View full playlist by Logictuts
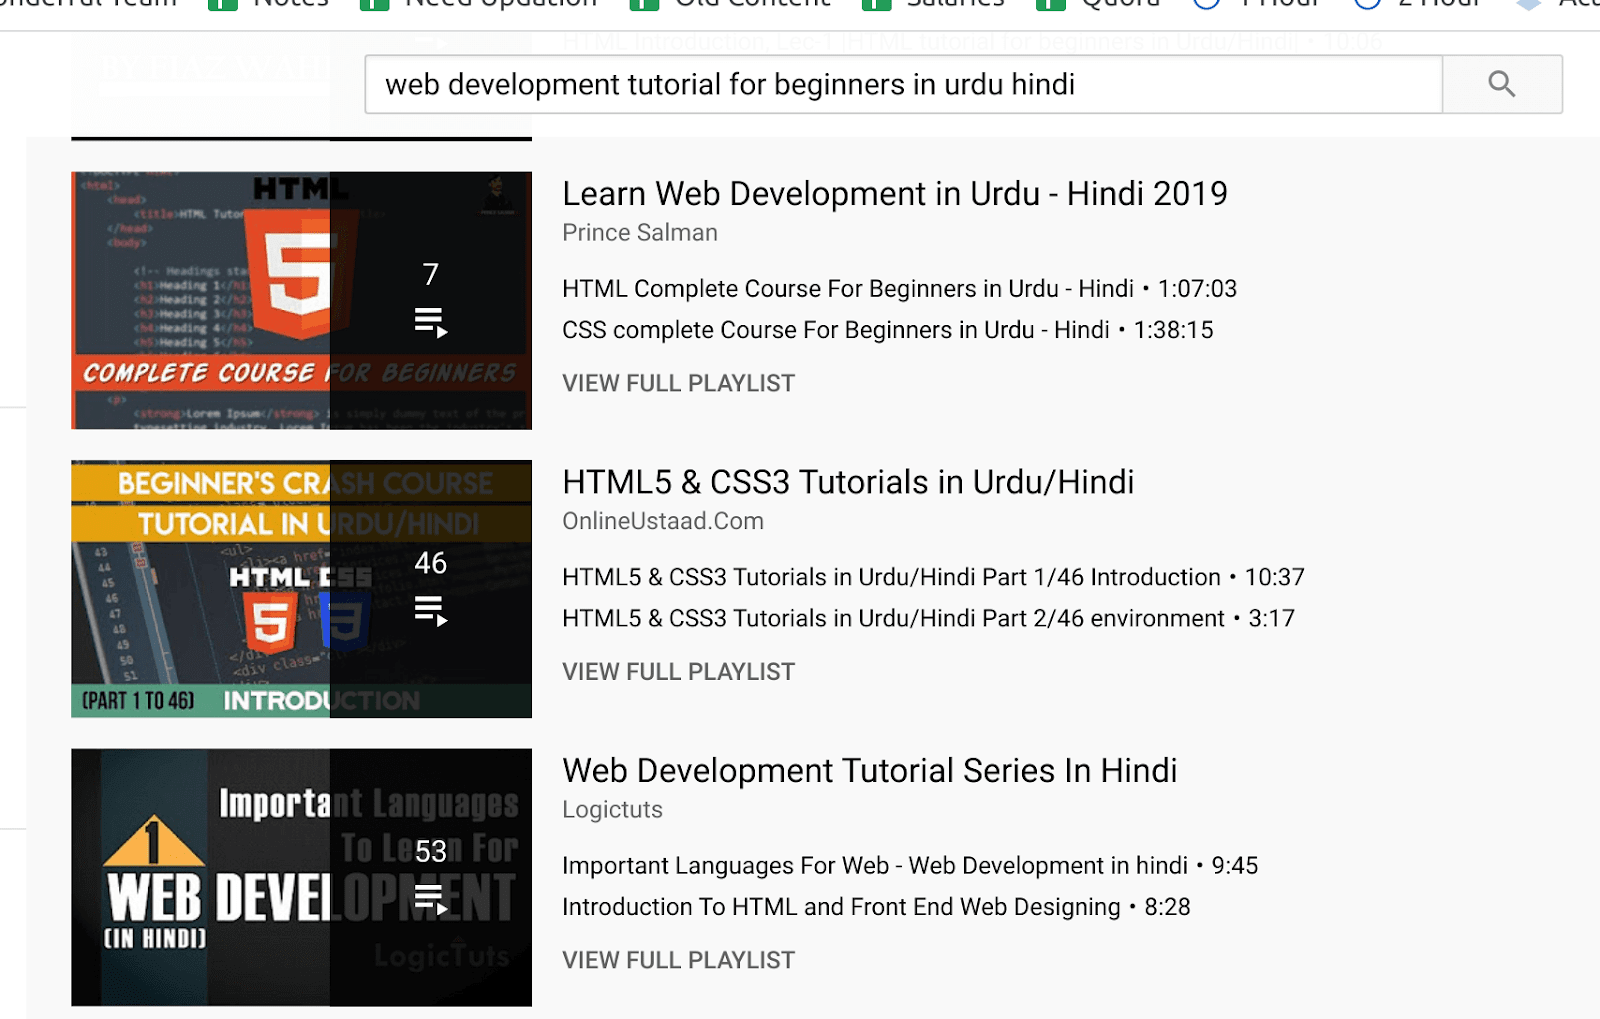The height and width of the screenshot is (1019, 1600). click(x=678, y=960)
